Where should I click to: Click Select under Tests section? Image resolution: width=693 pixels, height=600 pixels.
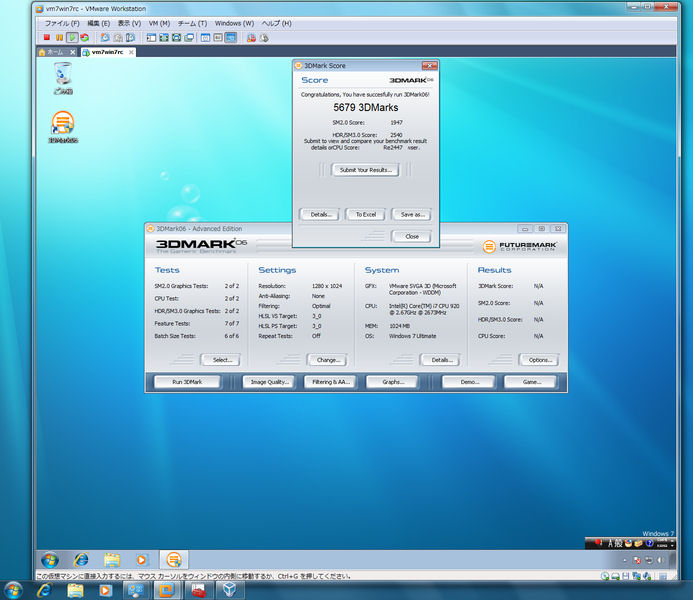pyautogui.click(x=221, y=360)
